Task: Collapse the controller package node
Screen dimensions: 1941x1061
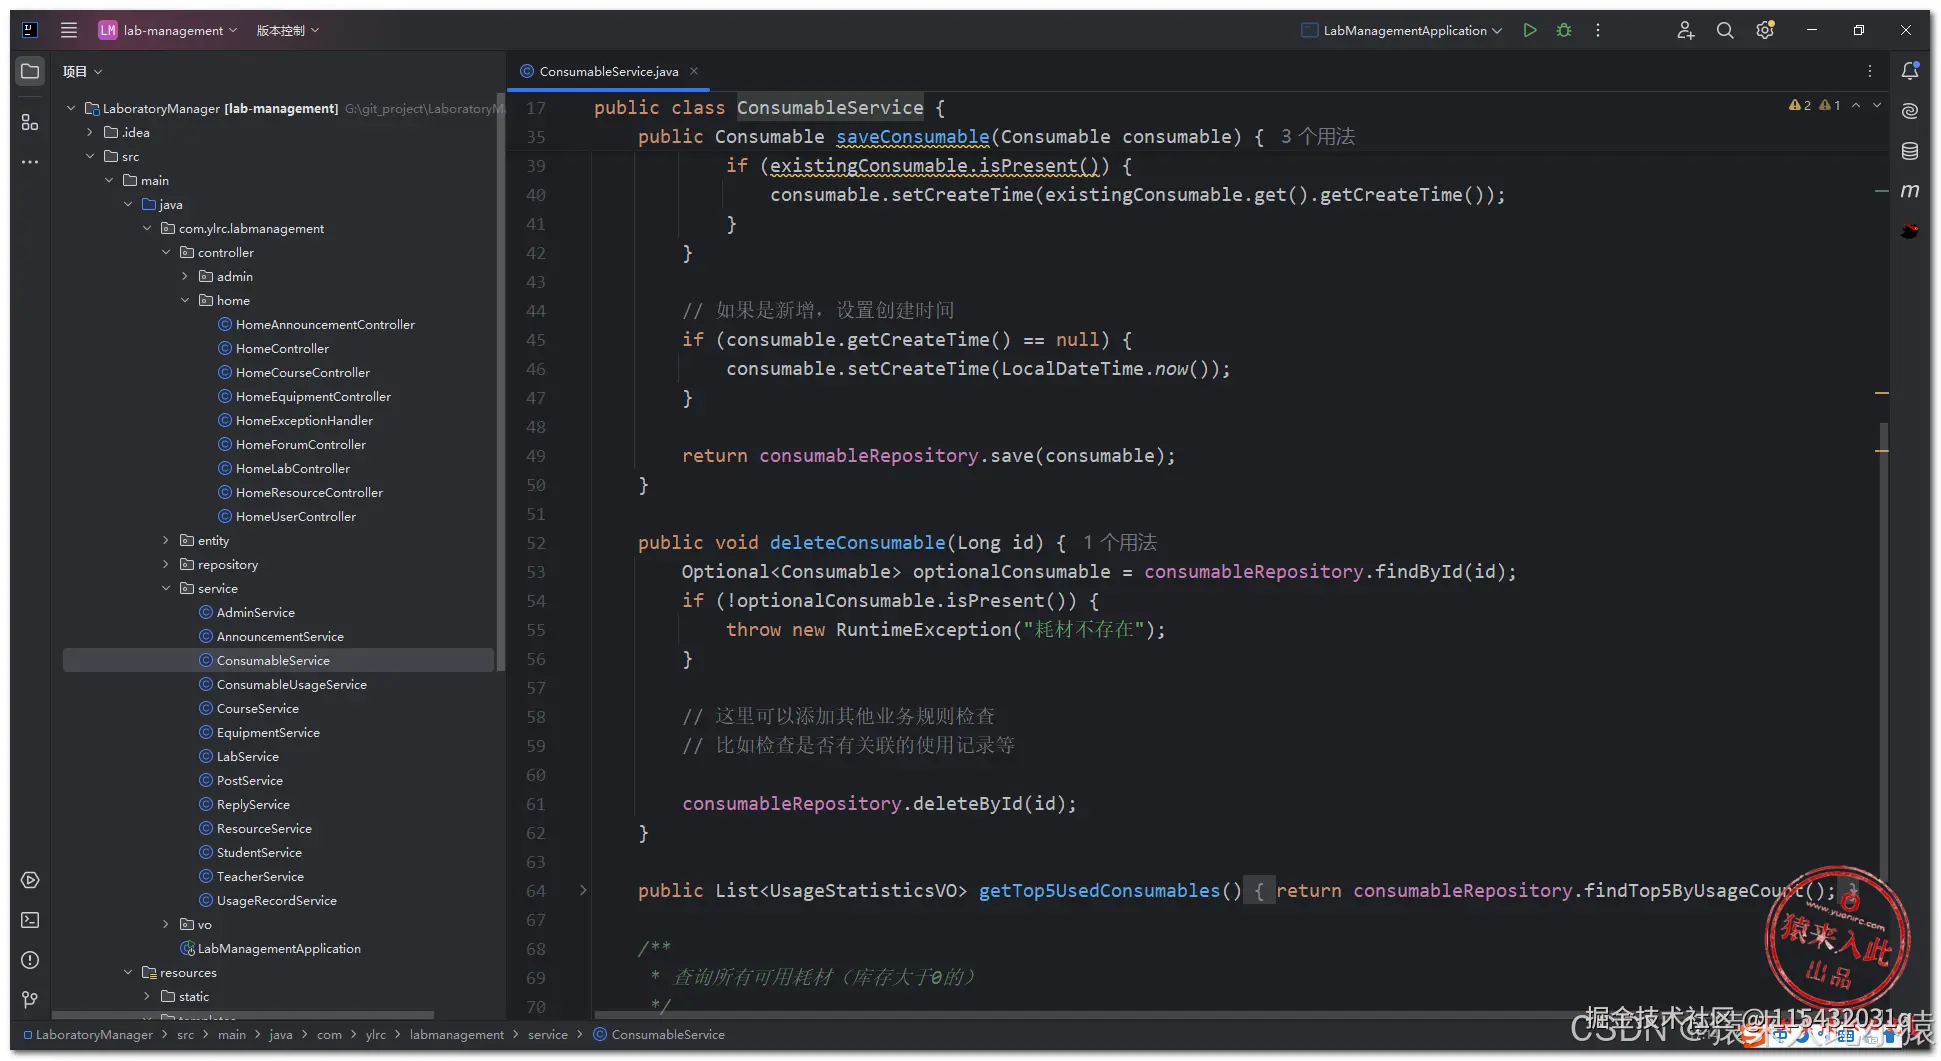Action: point(166,252)
